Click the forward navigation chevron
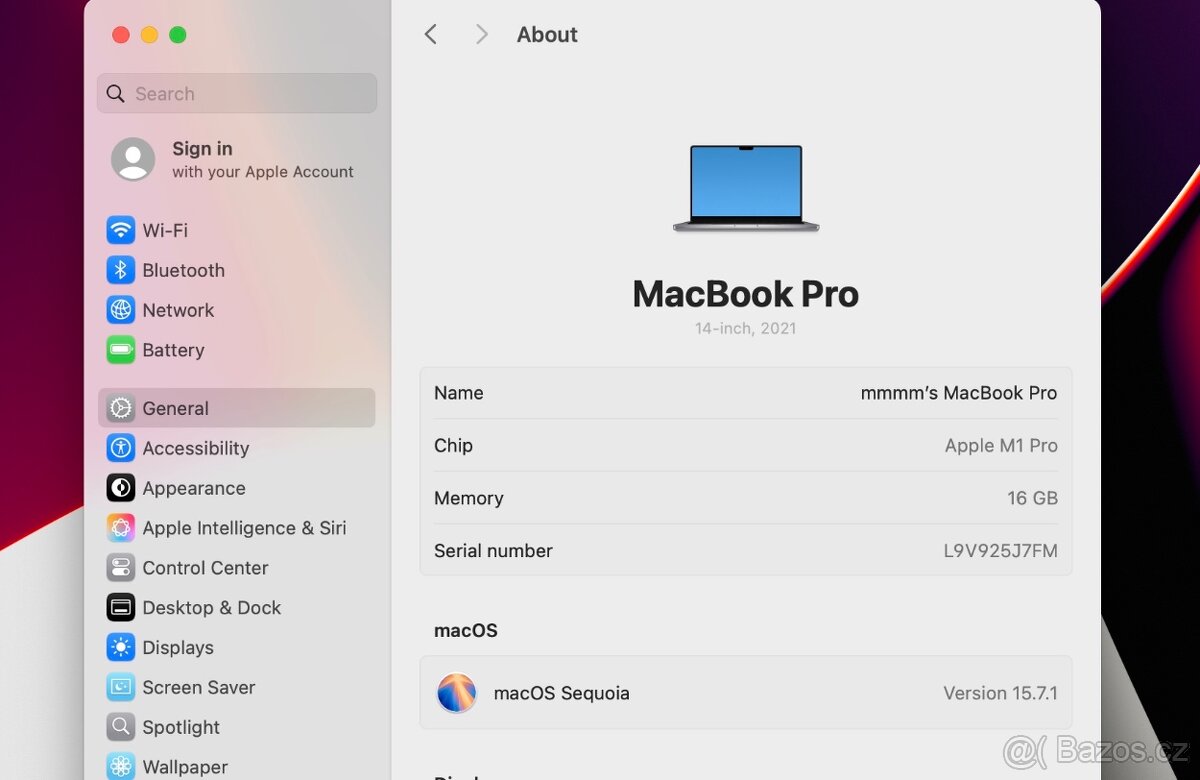The image size is (1200, 780). tap(481, 34)
